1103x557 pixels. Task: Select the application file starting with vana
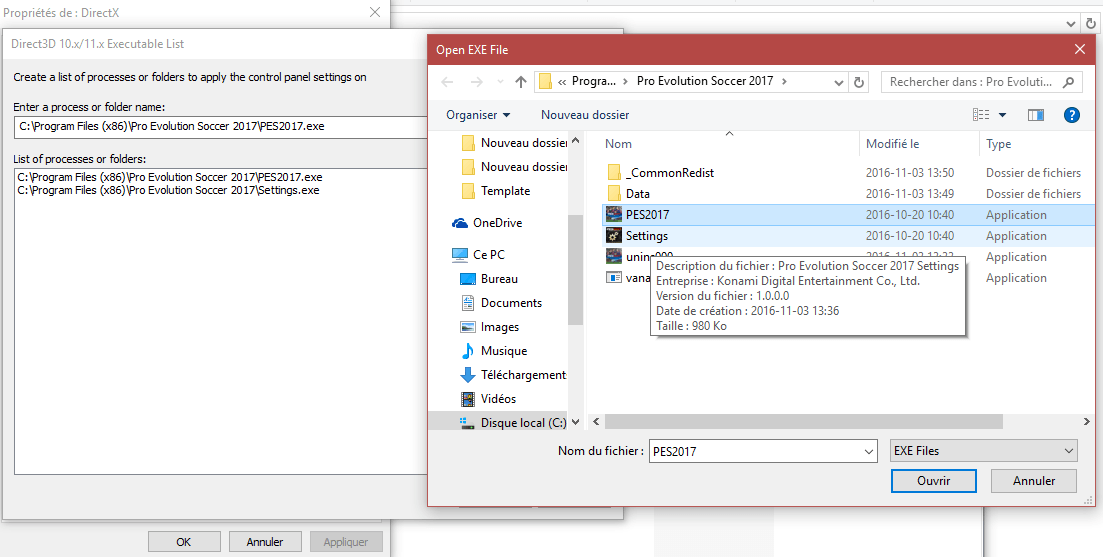coord(627,278)
